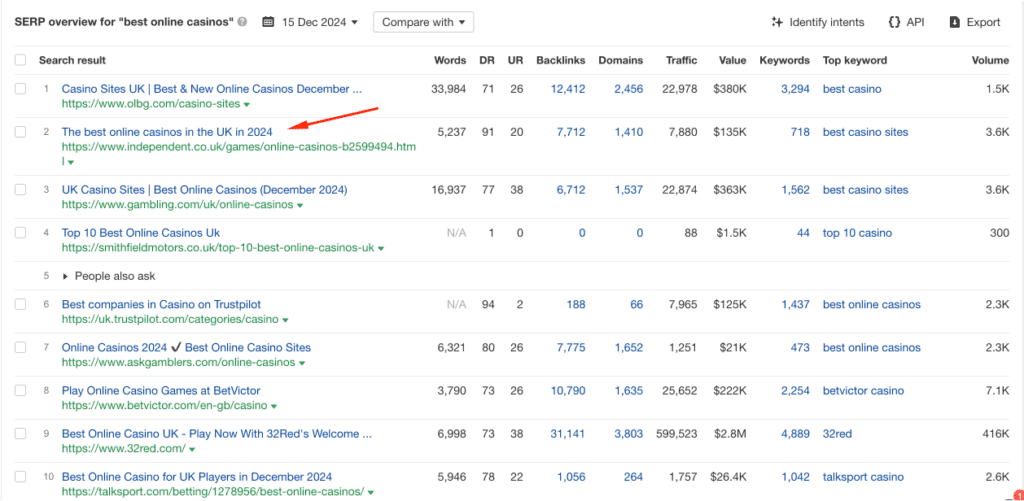
Task: Click the help icon next to SERP overview title
Action: coord(242,22)
